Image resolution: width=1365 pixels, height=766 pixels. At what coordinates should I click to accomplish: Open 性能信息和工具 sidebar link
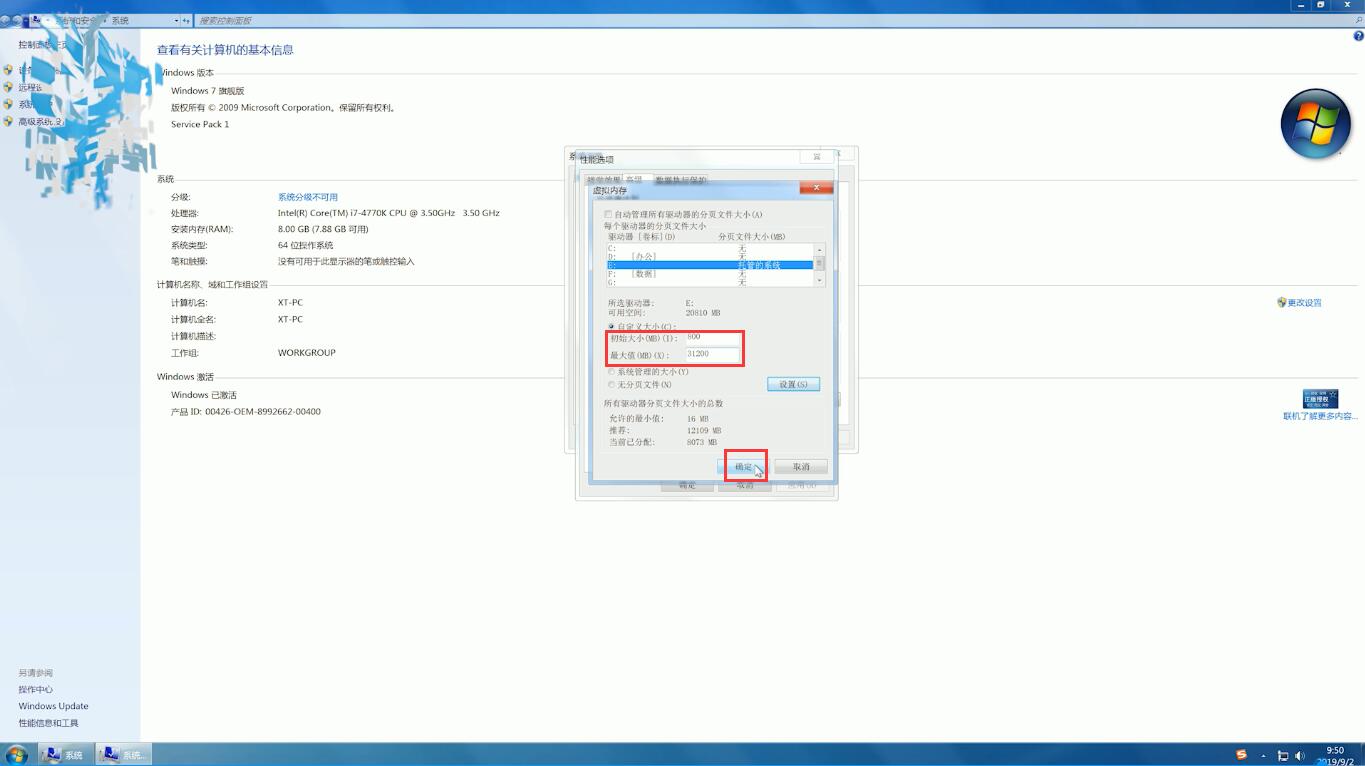(x=48, y=723)
